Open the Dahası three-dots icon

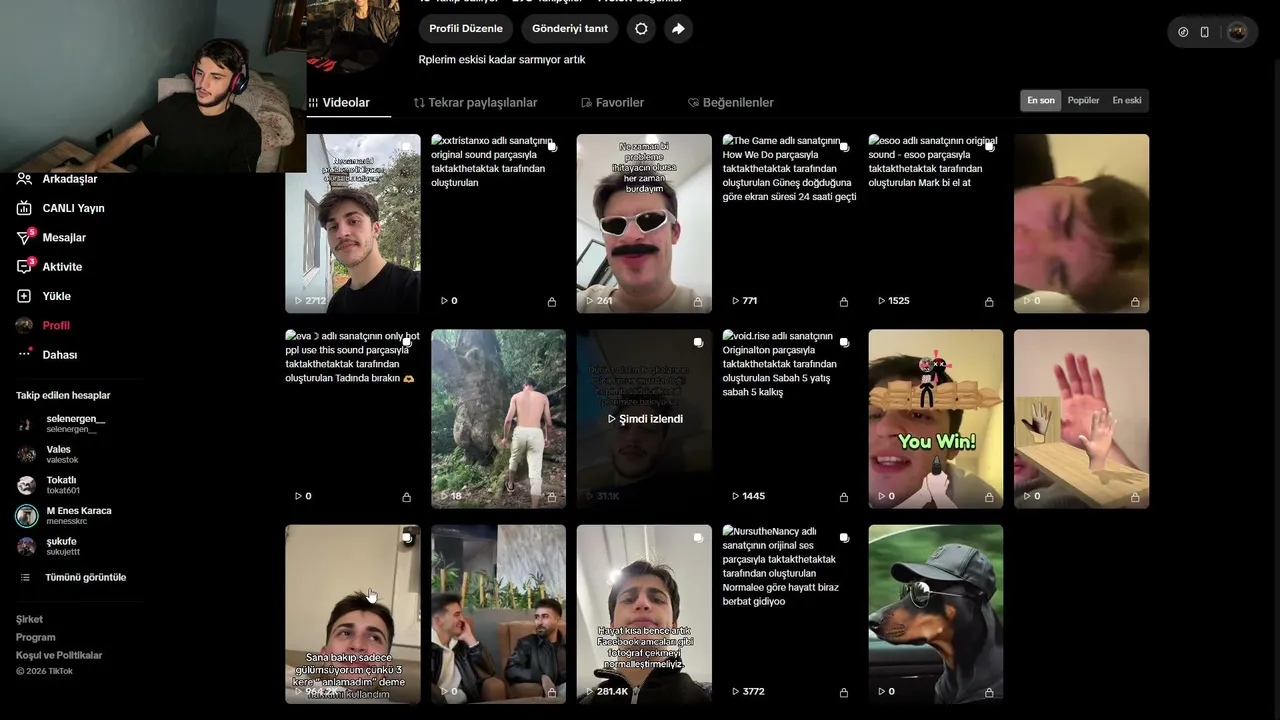24,354
